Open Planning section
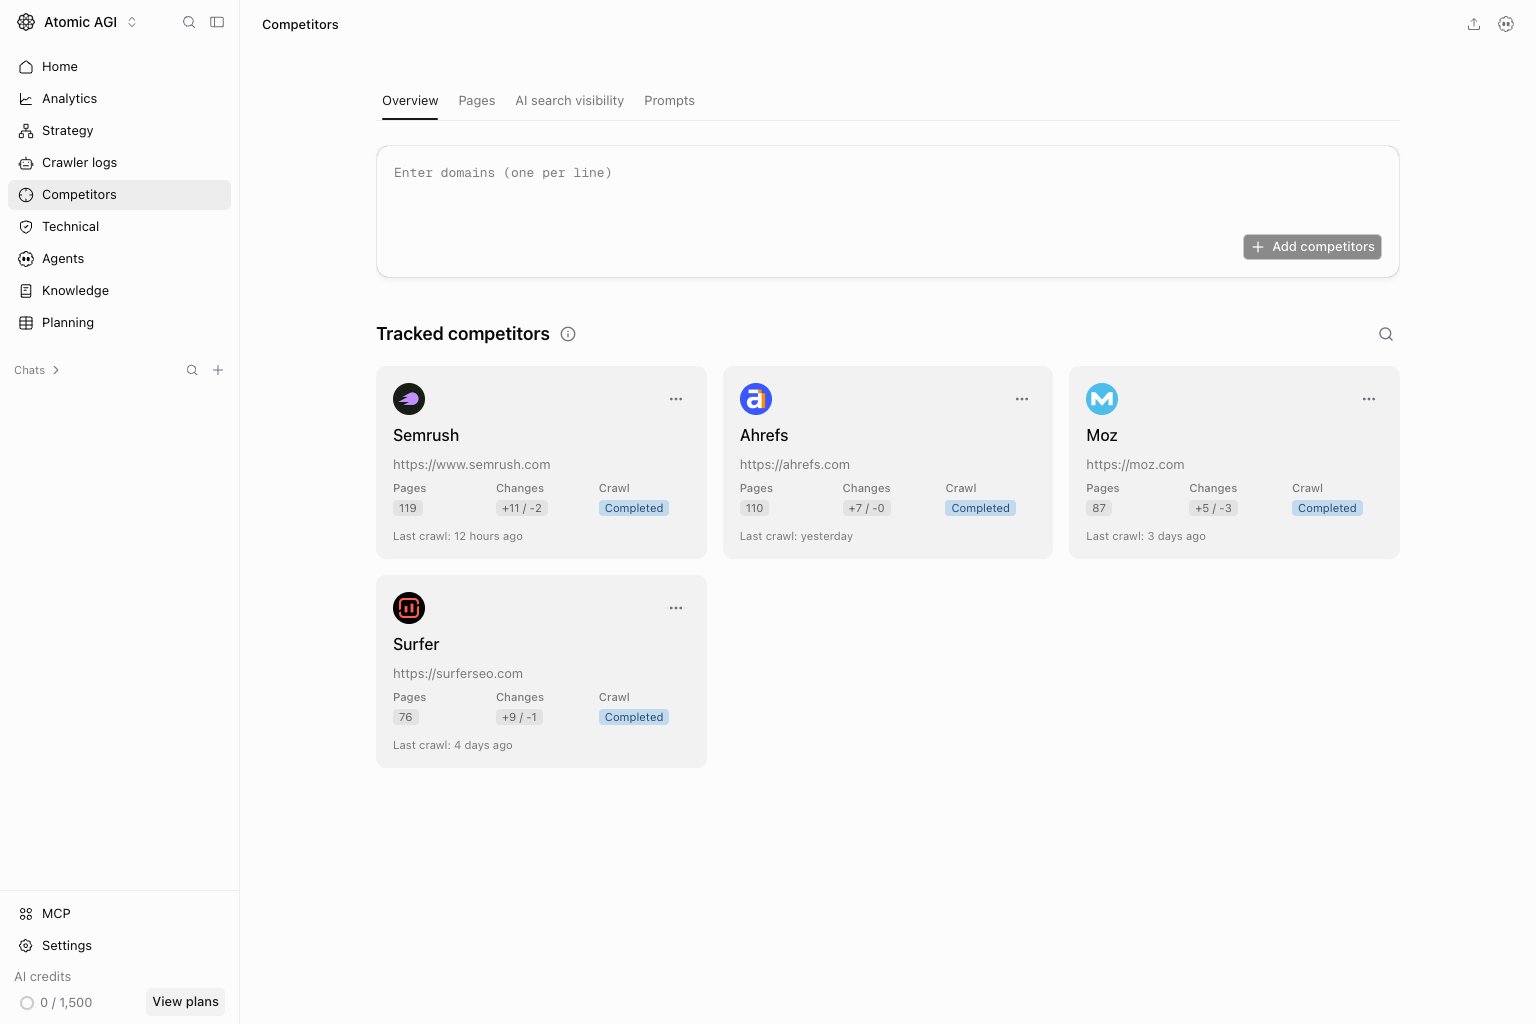Screen dimensions: 1536x1024 119,323
